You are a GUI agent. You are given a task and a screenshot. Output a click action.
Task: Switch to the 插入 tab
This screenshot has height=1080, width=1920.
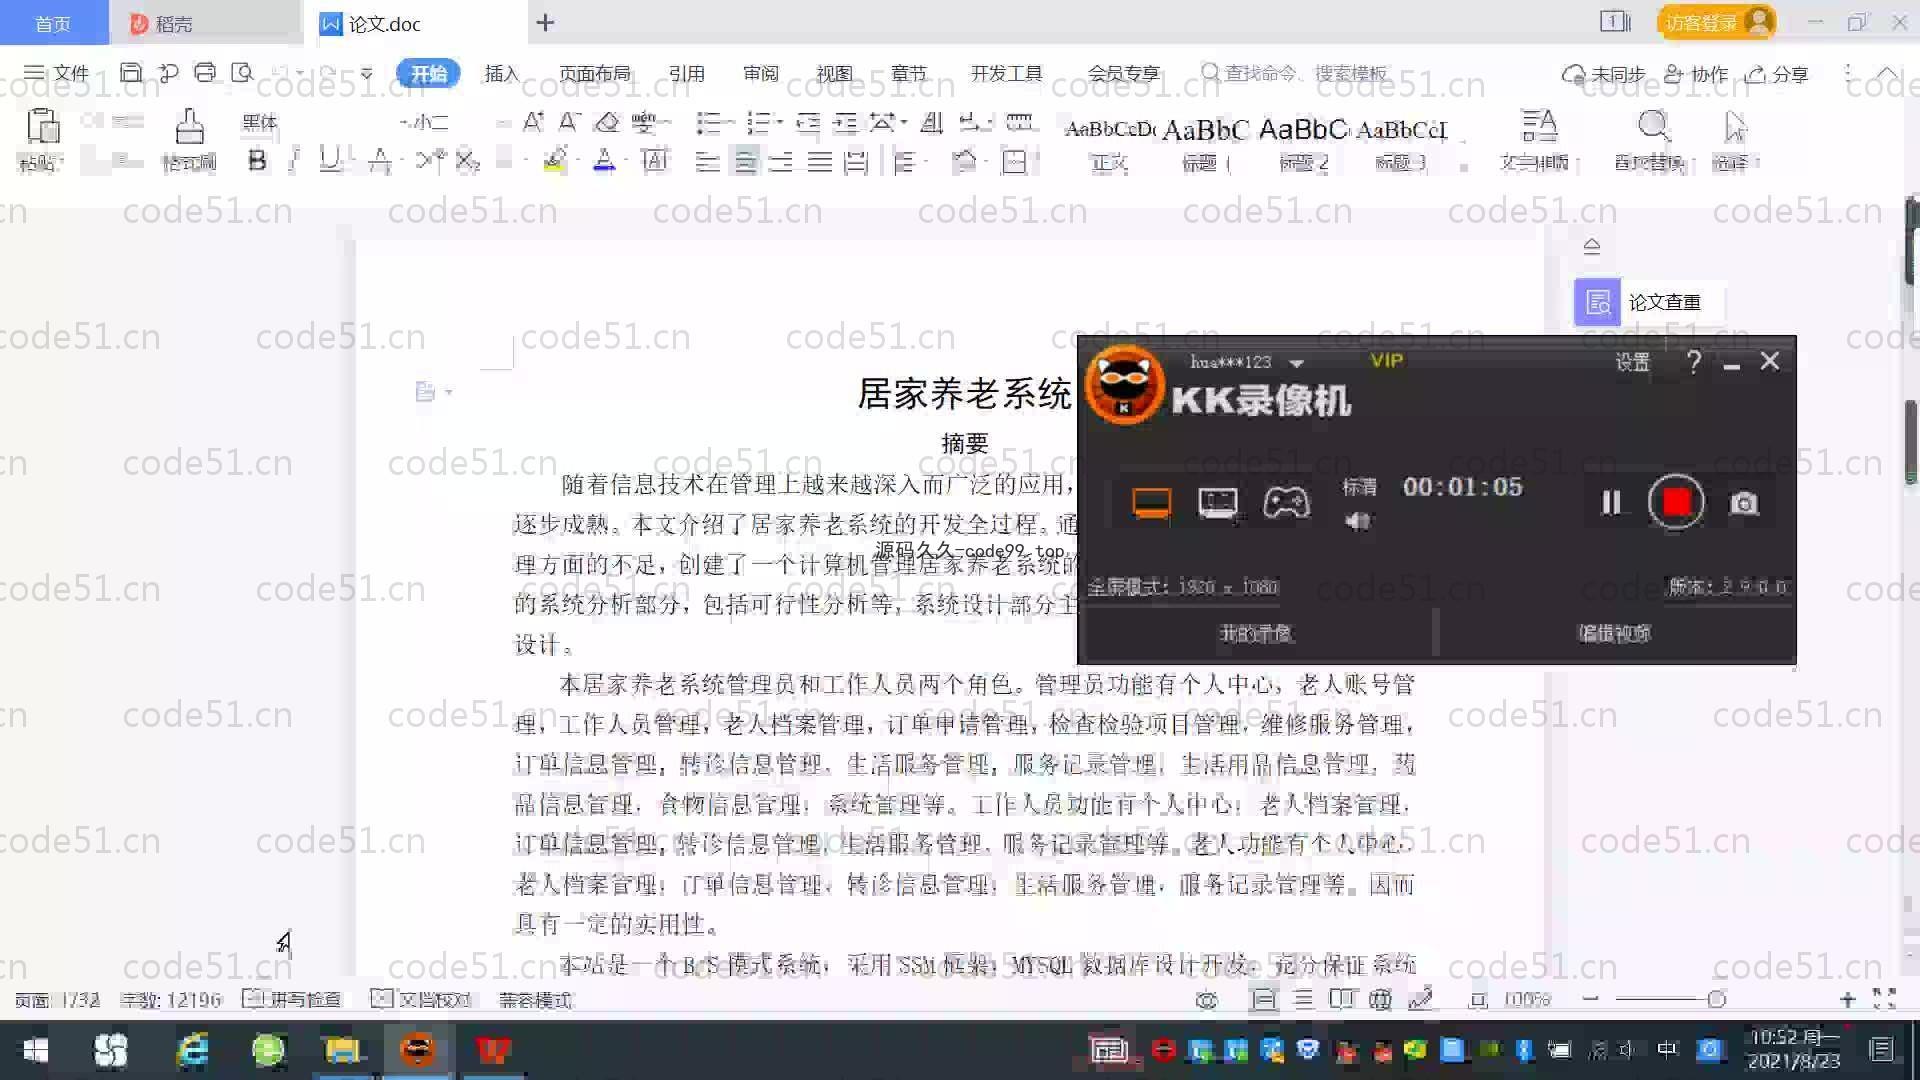(501, 74)
